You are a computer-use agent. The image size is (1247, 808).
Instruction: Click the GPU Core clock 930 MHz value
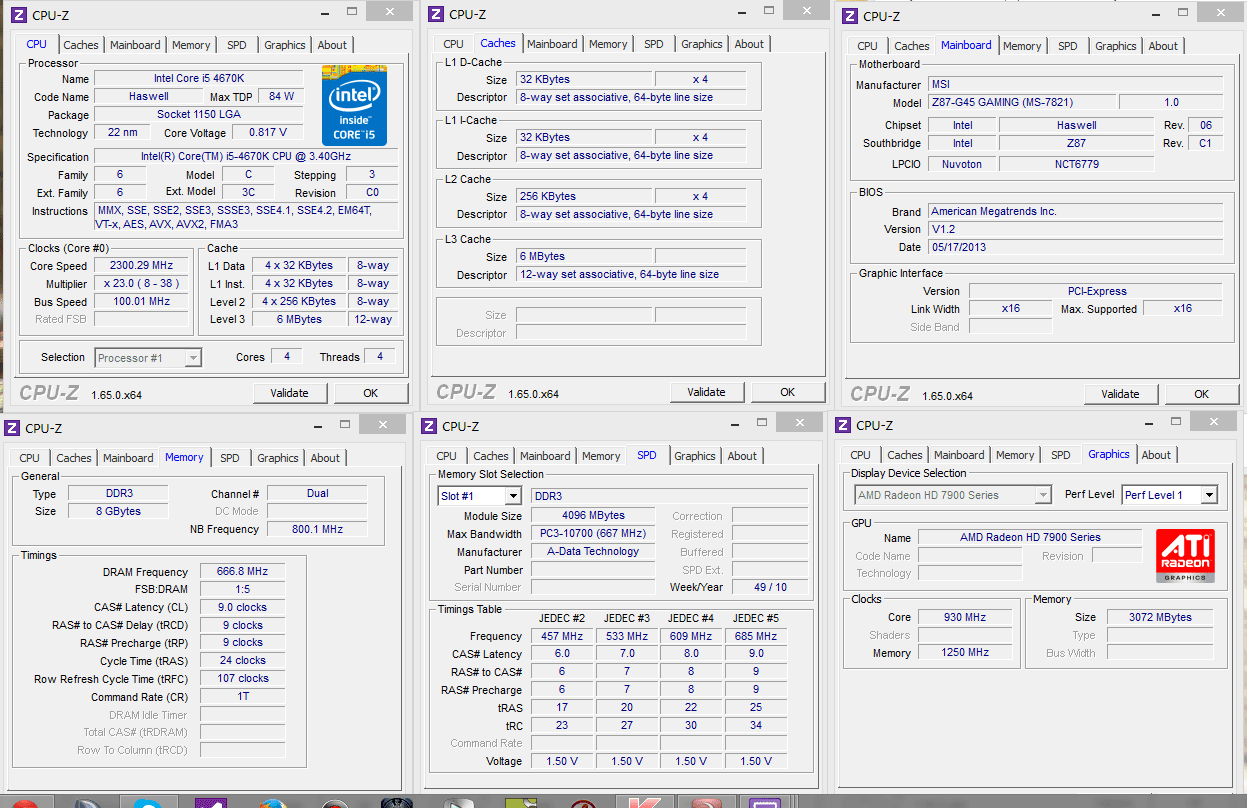point(963,618)
